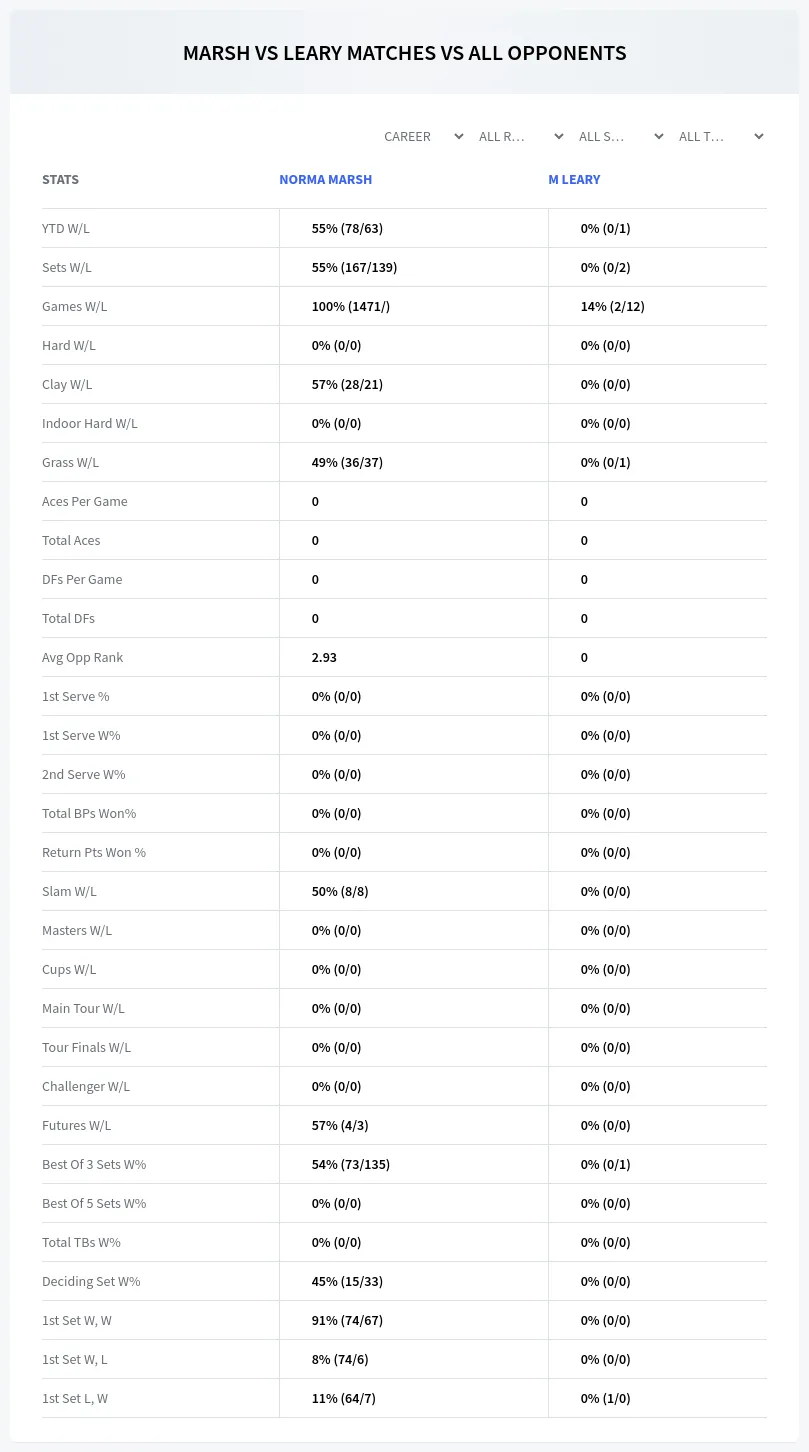Screen dimensions: 809x1452
Task: Select the YTD W/L row label
Action: click(x=66, y=228)
